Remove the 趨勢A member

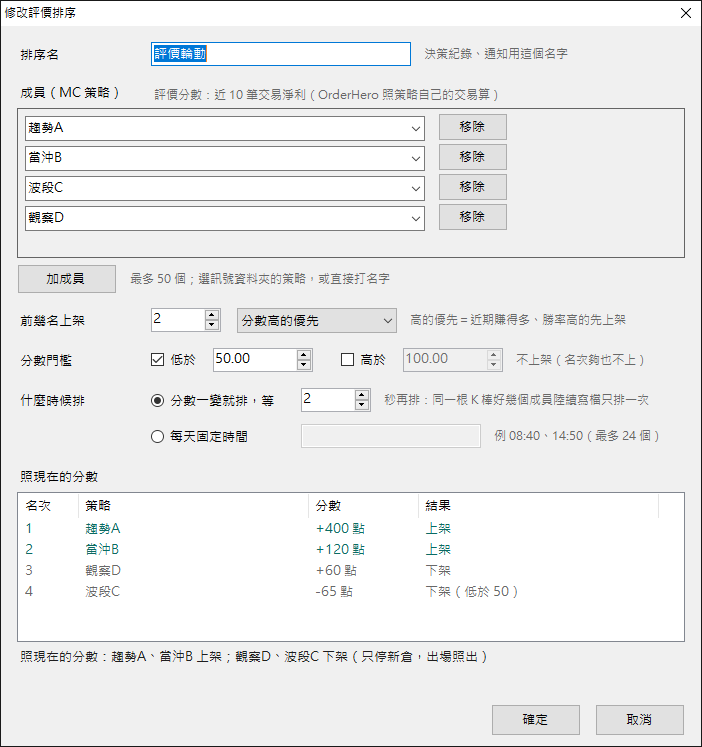point(472,127)
